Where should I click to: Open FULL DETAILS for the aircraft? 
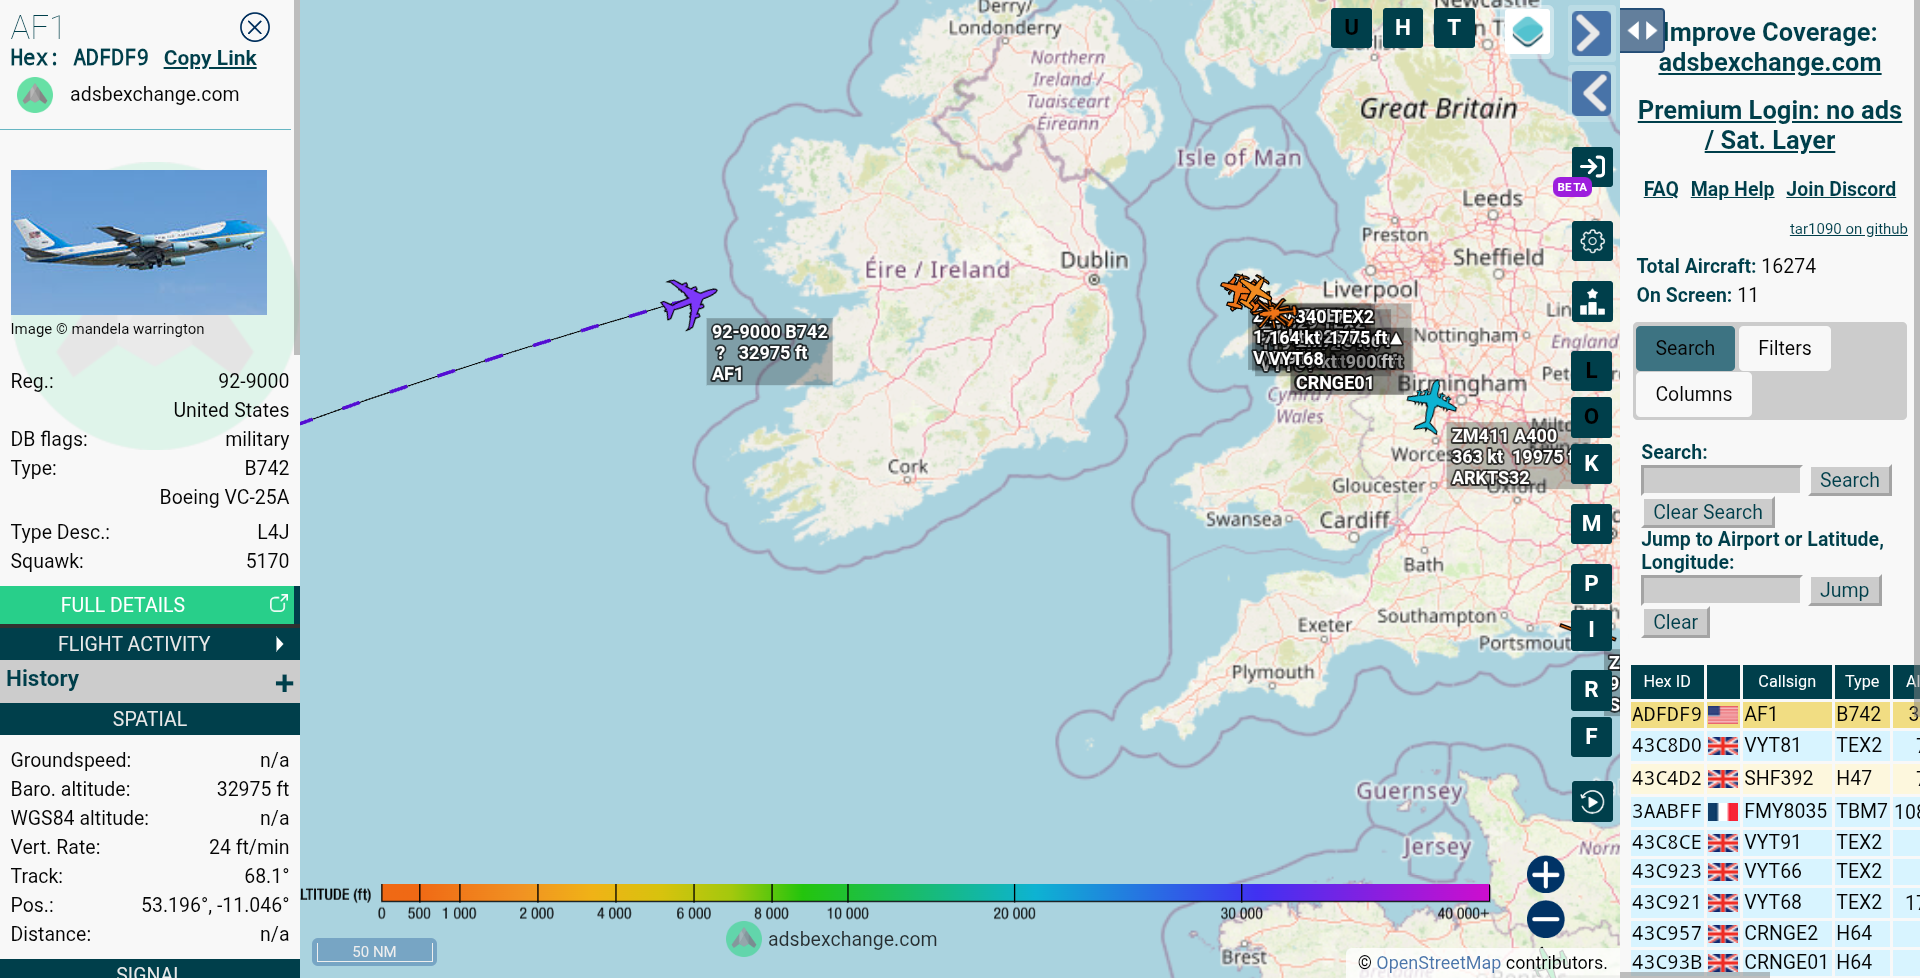[x=148, y=605]
